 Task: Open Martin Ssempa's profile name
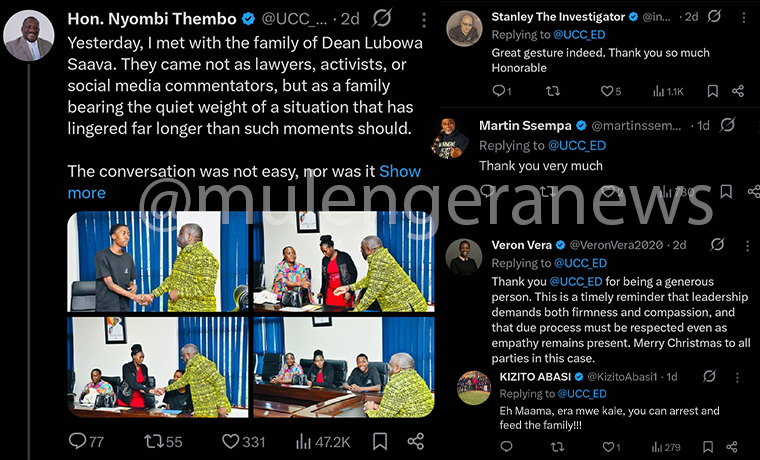(x=525, y=126)
